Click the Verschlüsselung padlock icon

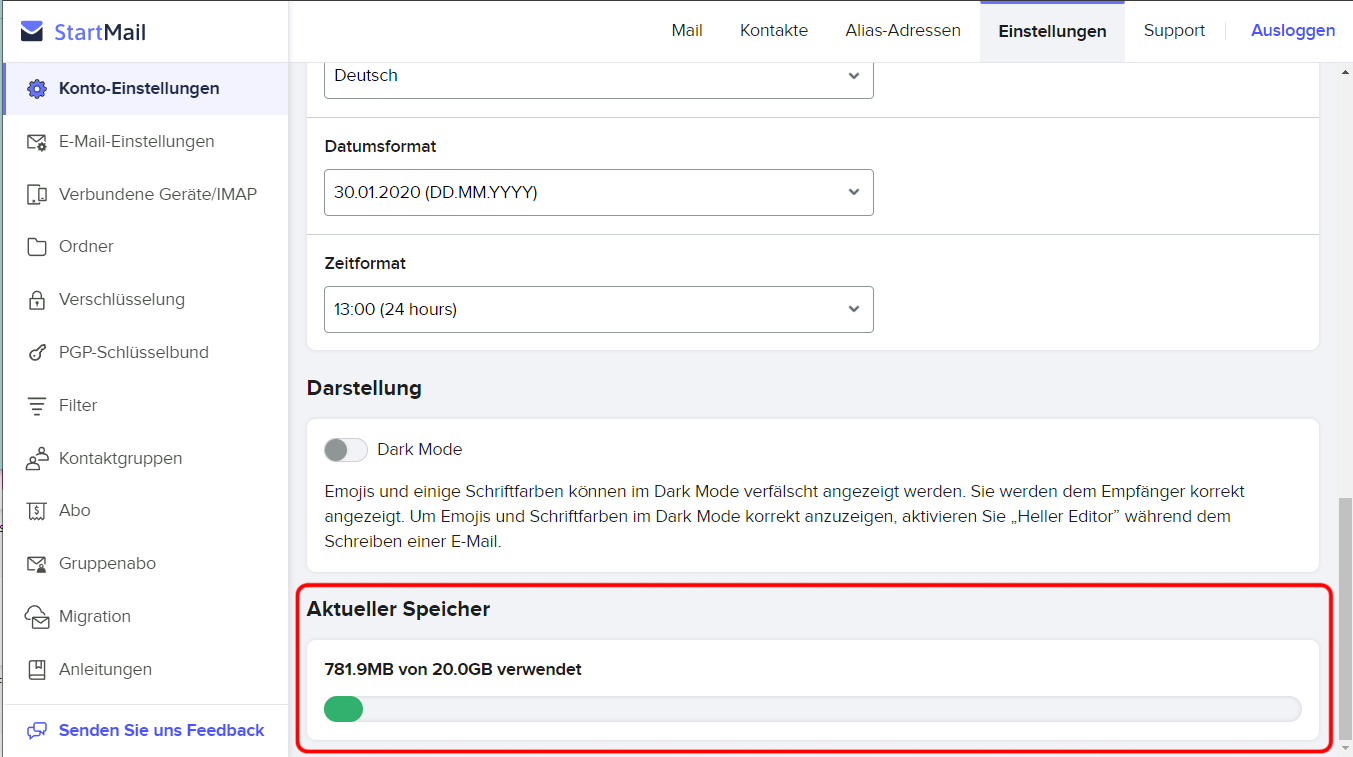coord(37,300)
